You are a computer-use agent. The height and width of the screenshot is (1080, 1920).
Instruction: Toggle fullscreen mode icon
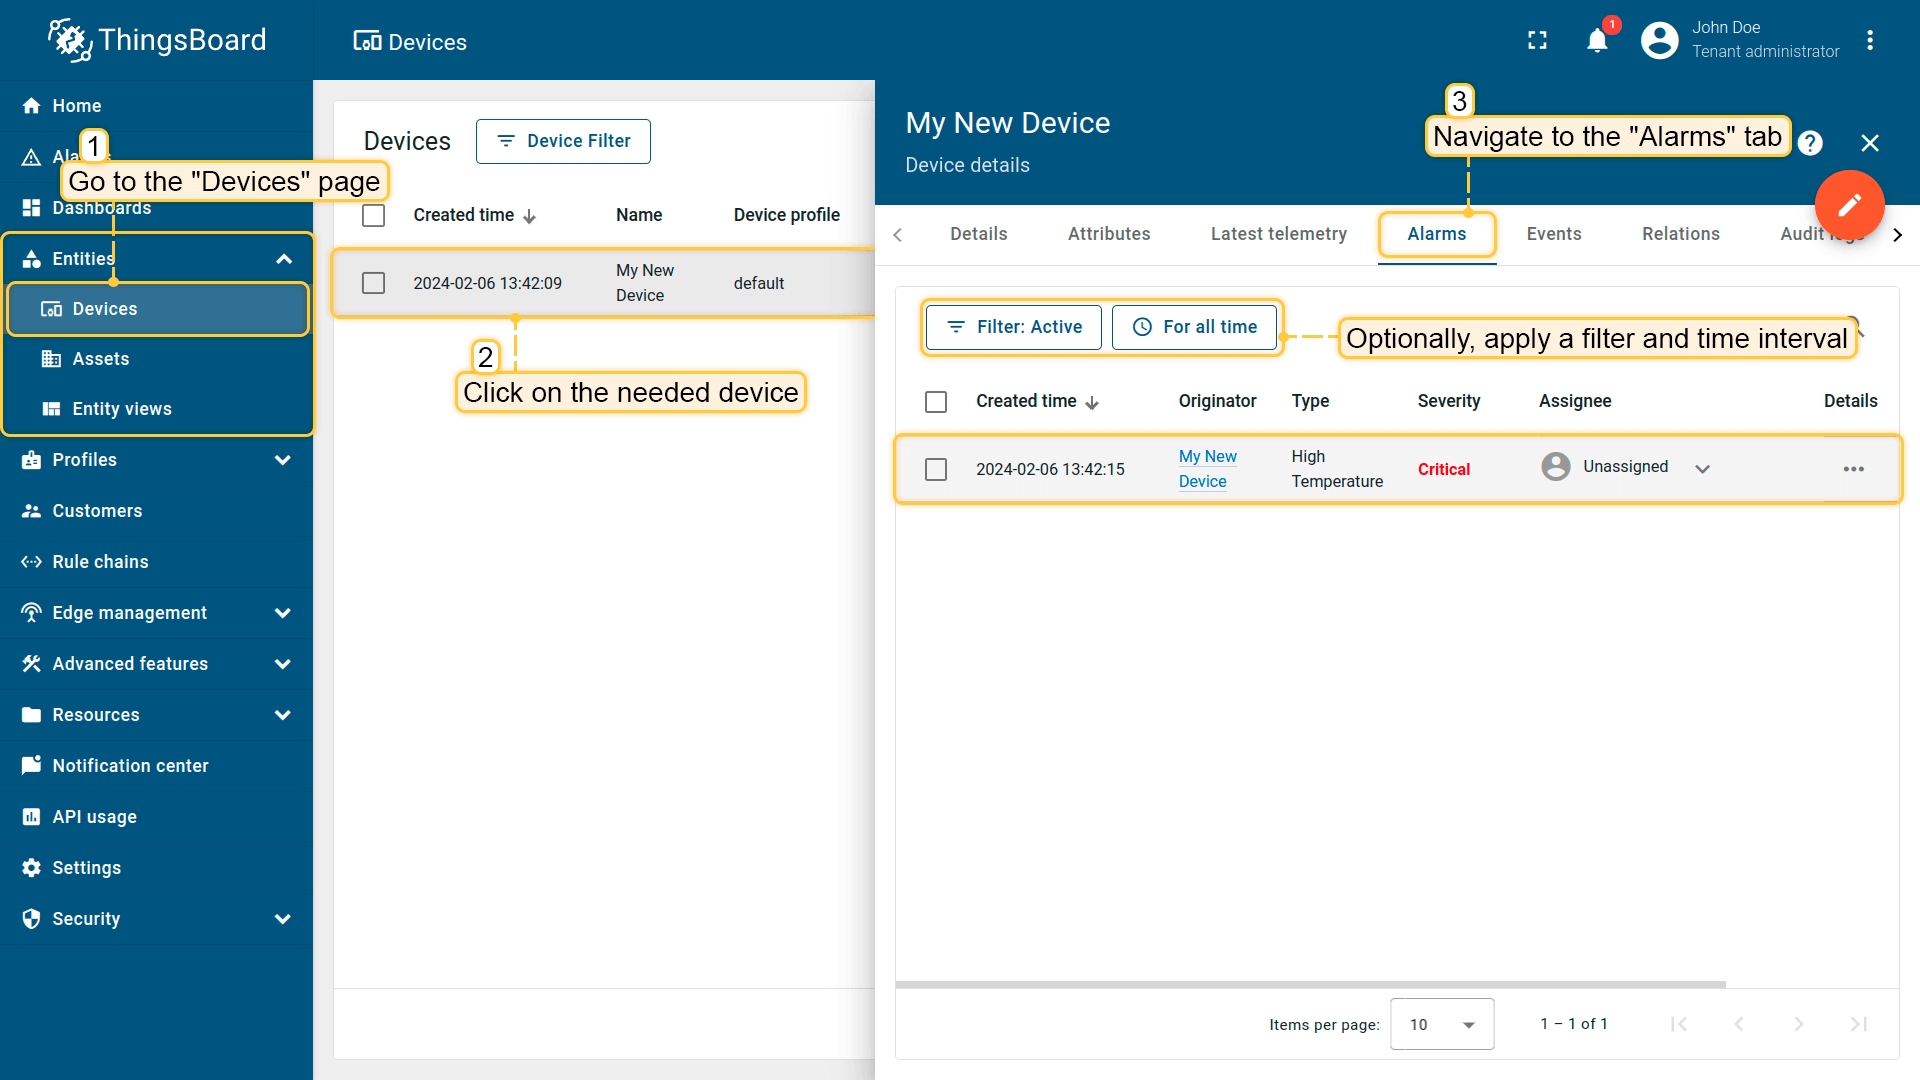1537,41
